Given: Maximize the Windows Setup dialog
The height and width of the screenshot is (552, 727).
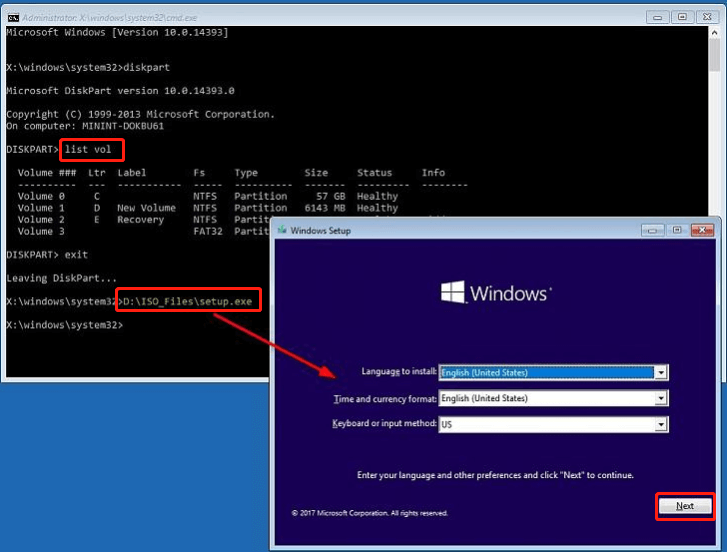Looking at the screenshot, I should 677,230.
